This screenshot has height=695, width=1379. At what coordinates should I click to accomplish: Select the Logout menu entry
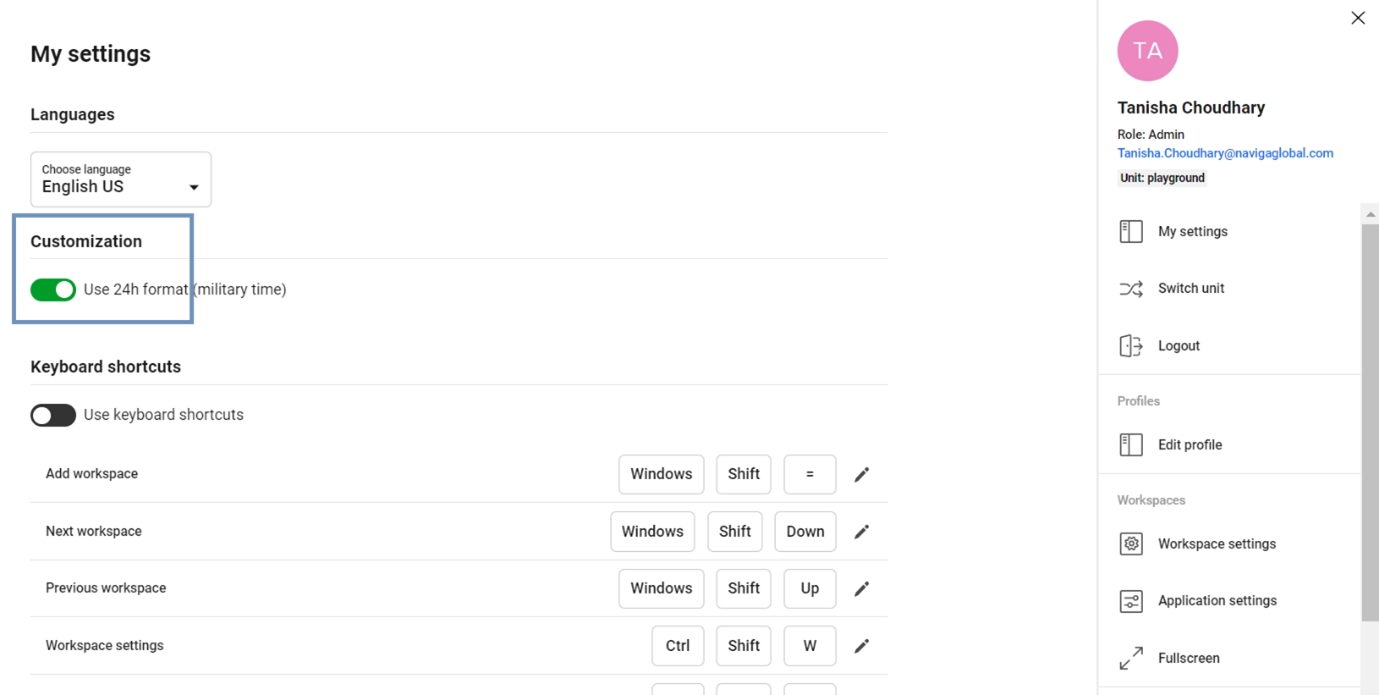pyautogui.click(x=1178, y=346)
